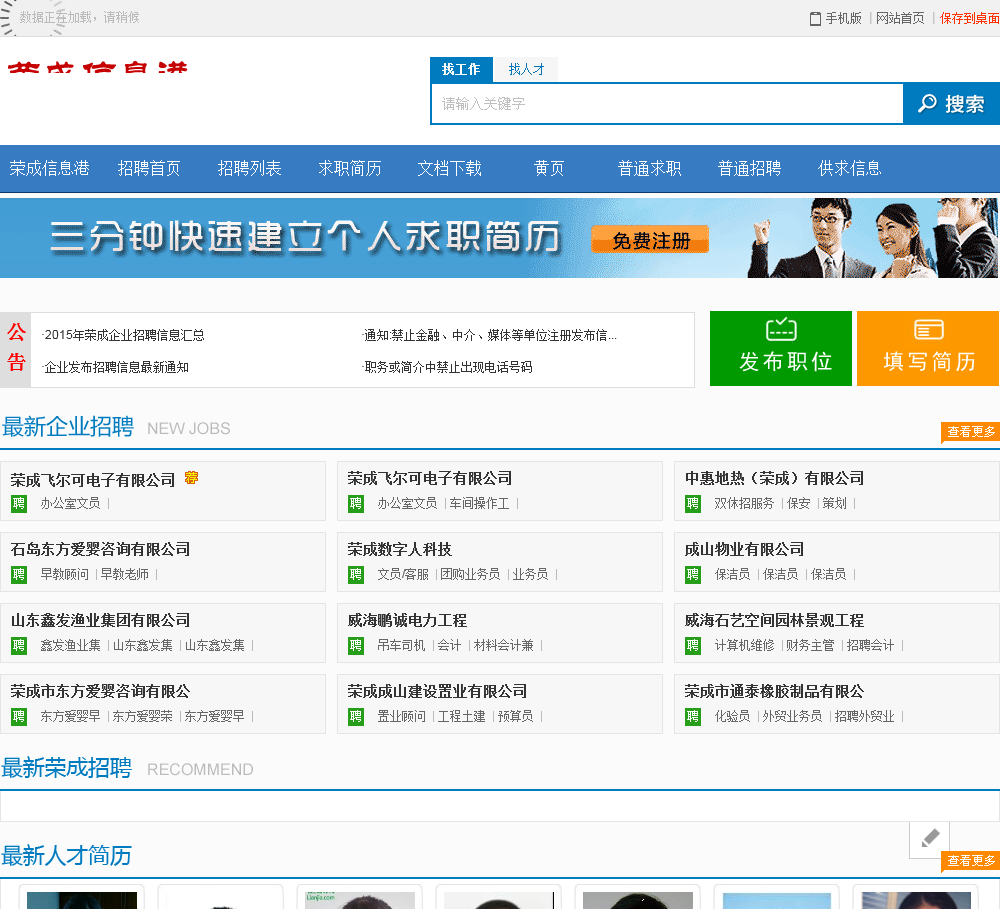
Task: Open 山东鑫发渔业集团有限公司 company link
Action: (x=100, y=620)
